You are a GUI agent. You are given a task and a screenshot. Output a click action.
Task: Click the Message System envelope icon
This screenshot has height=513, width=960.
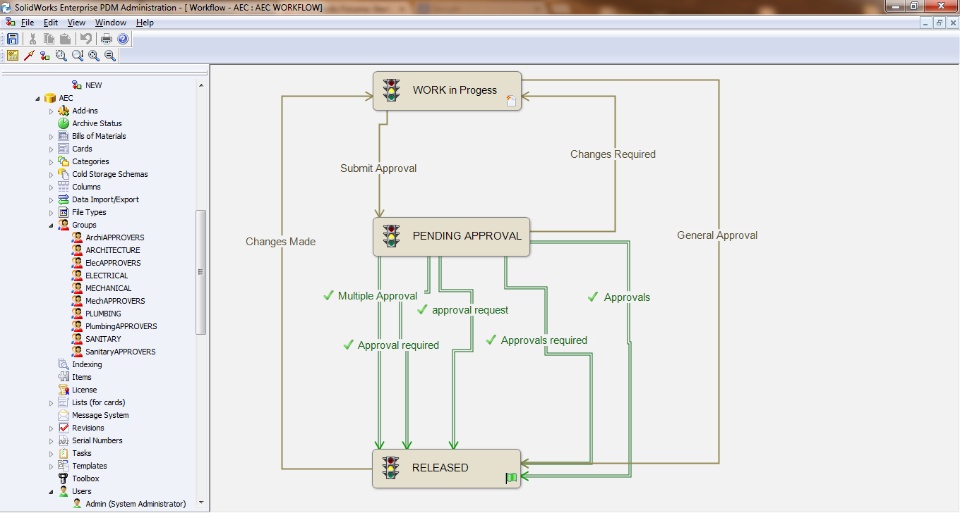click(63, 415)
